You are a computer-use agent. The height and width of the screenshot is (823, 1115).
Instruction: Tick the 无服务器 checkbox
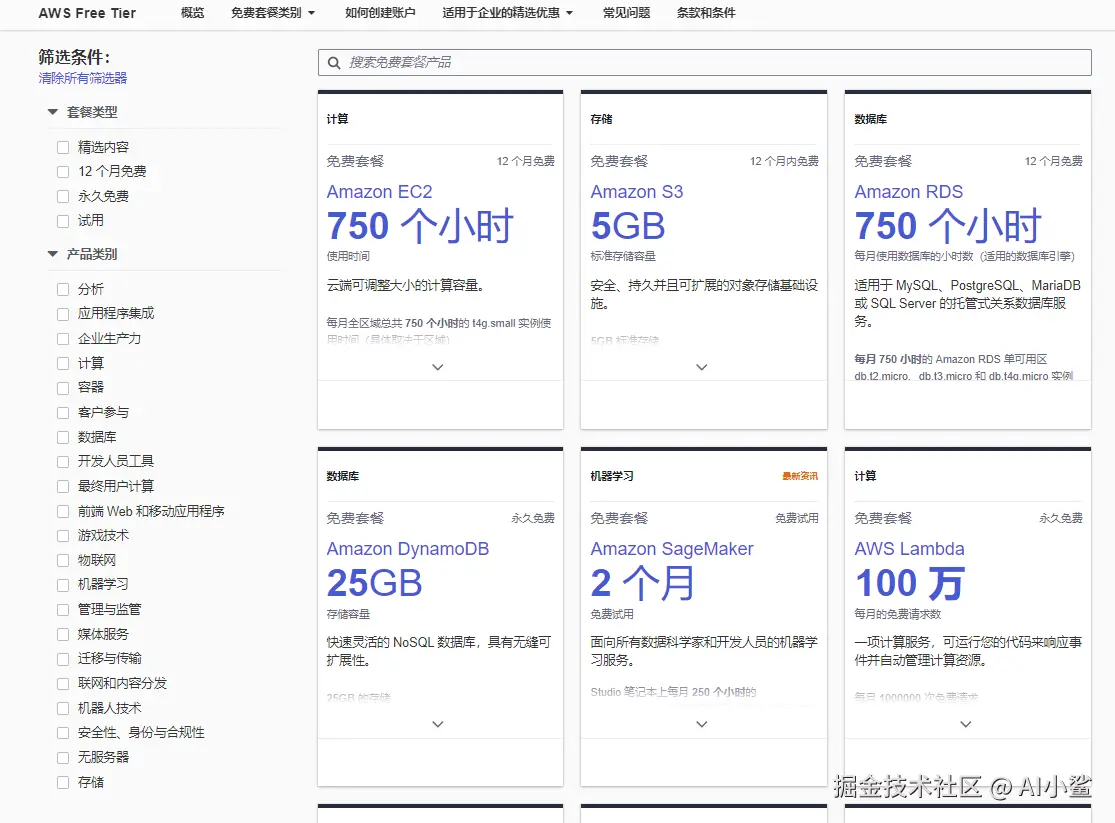click(63, 758)
